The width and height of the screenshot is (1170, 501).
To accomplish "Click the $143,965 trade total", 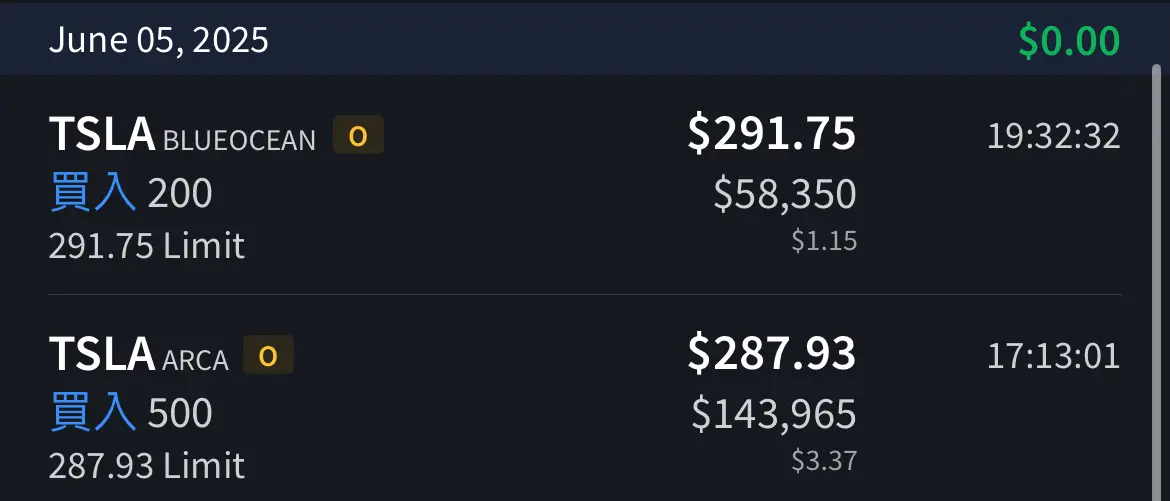I will click(x=775, y=414).
